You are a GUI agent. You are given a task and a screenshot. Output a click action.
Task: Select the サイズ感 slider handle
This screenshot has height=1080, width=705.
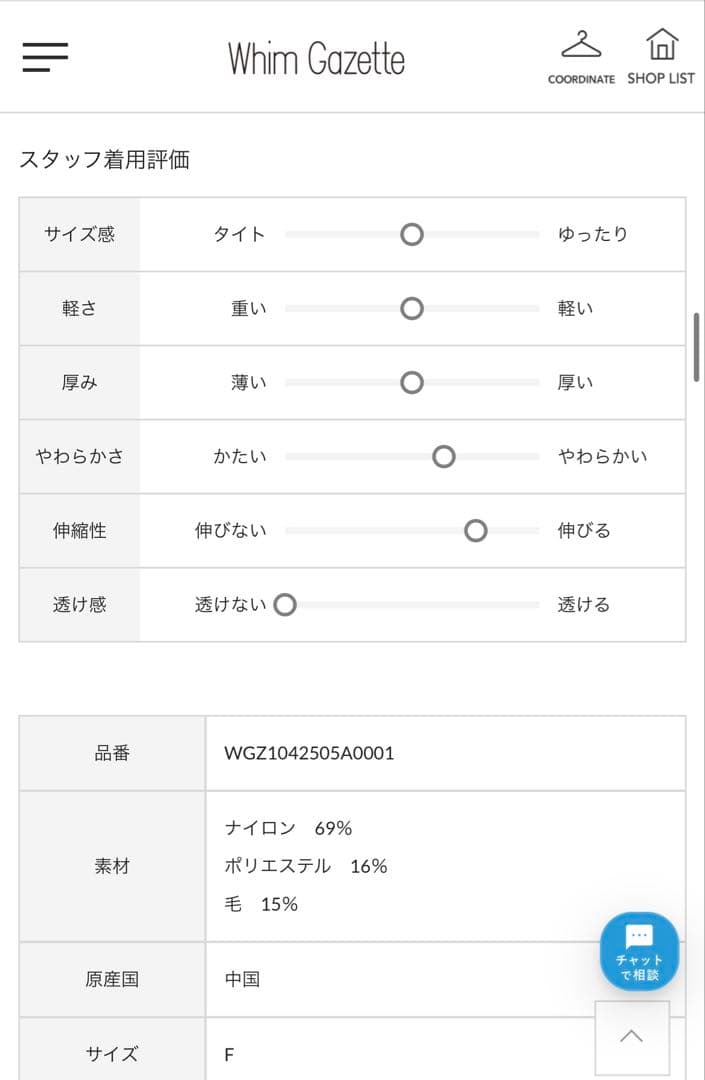[411, 234]
